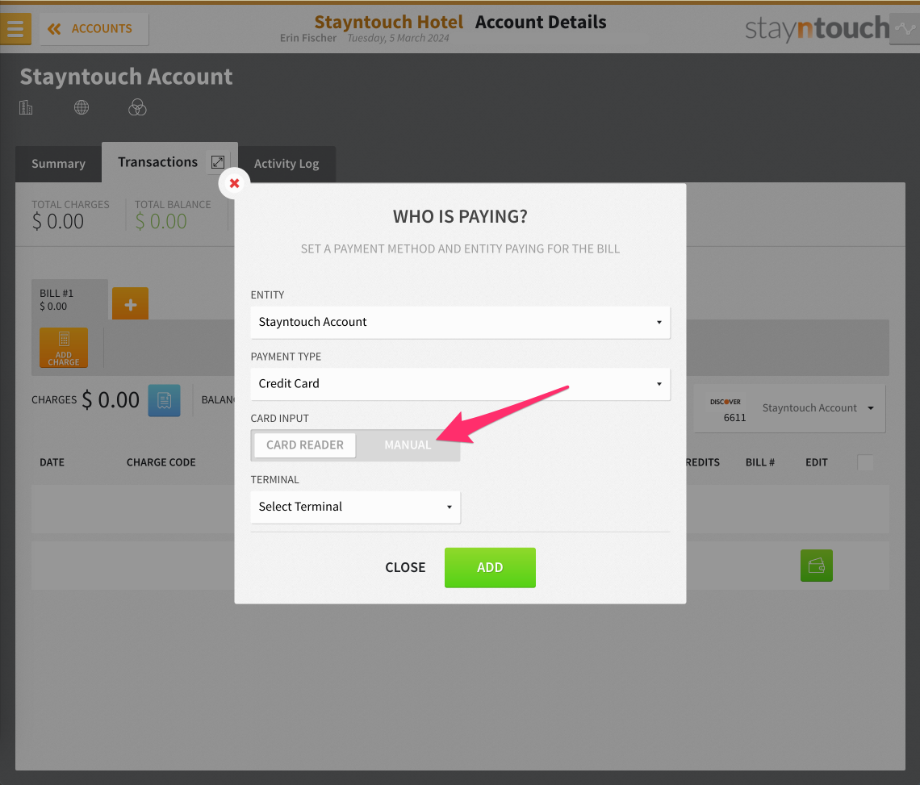
Task: Switch to the Activity Log tab
Action: (286, 164)
